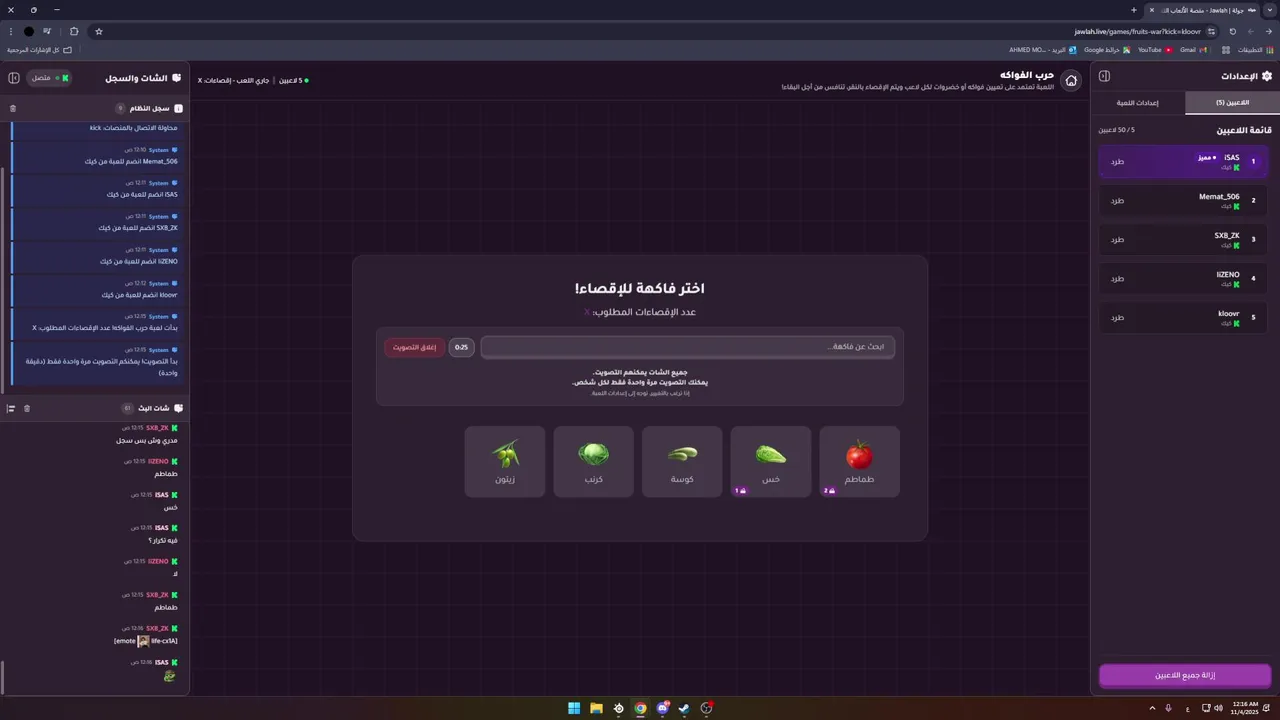Bookmark this page with star icon

tap(99, 31)
